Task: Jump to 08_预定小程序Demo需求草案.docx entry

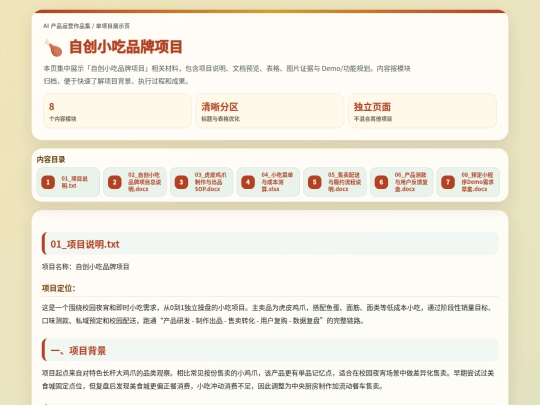Action: point(468,182)
